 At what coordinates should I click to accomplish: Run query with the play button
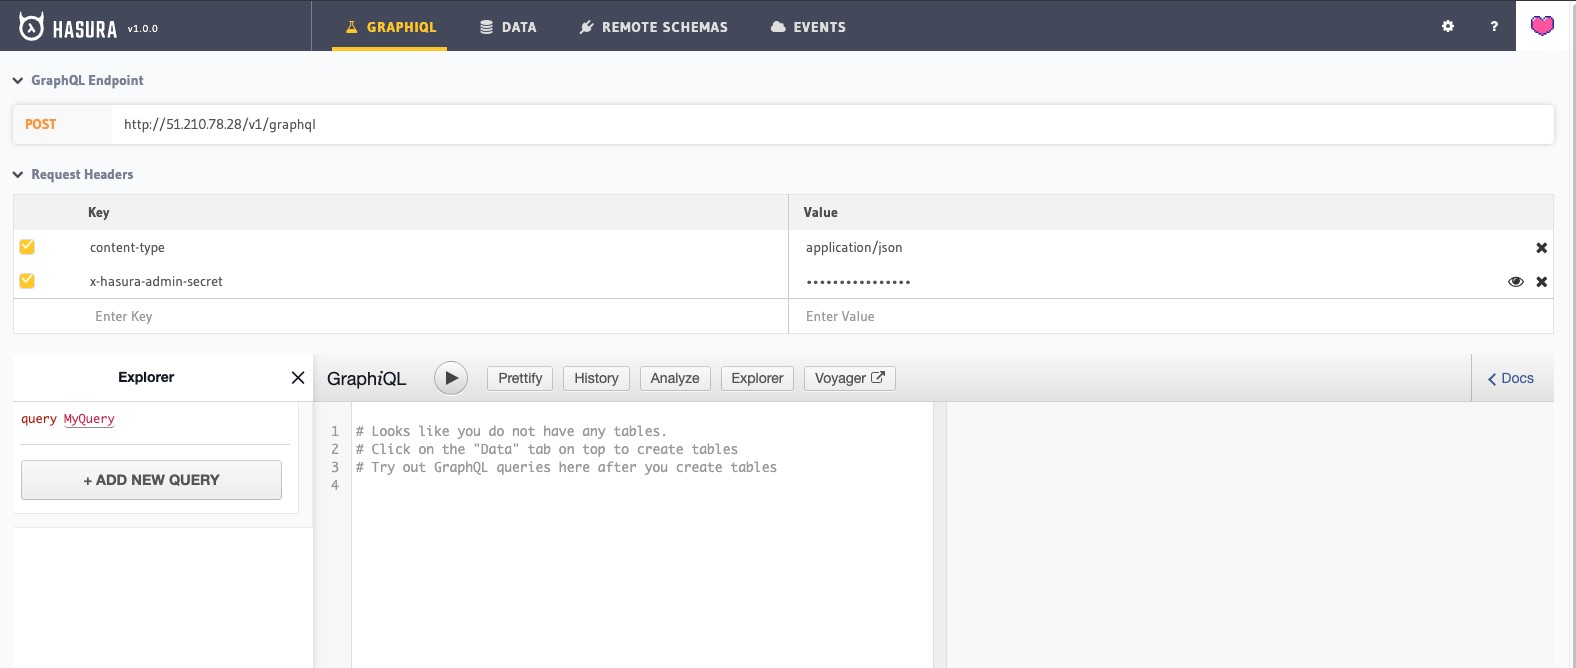451,378
